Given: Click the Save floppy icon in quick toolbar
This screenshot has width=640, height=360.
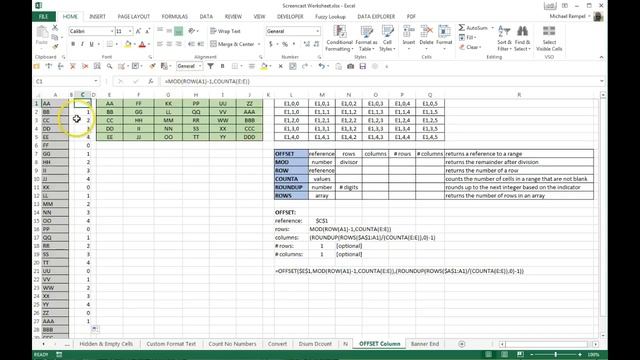Looking at the screenshot, I should (362, 66).
